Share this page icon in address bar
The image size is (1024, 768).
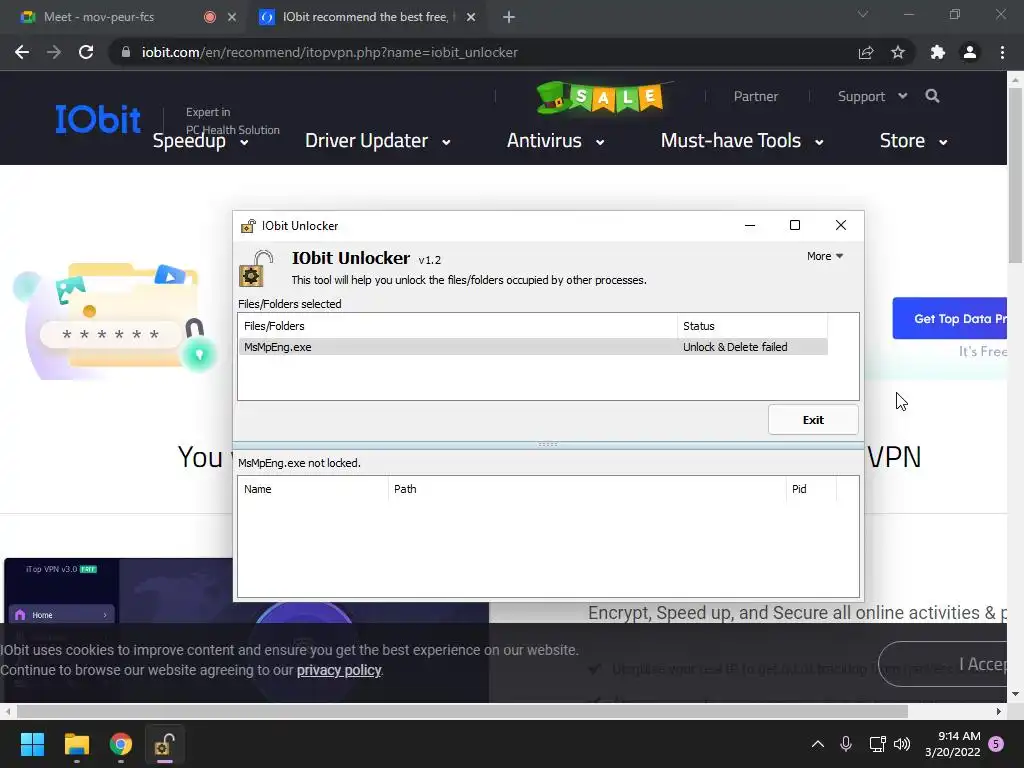click(x=866, y=52)
